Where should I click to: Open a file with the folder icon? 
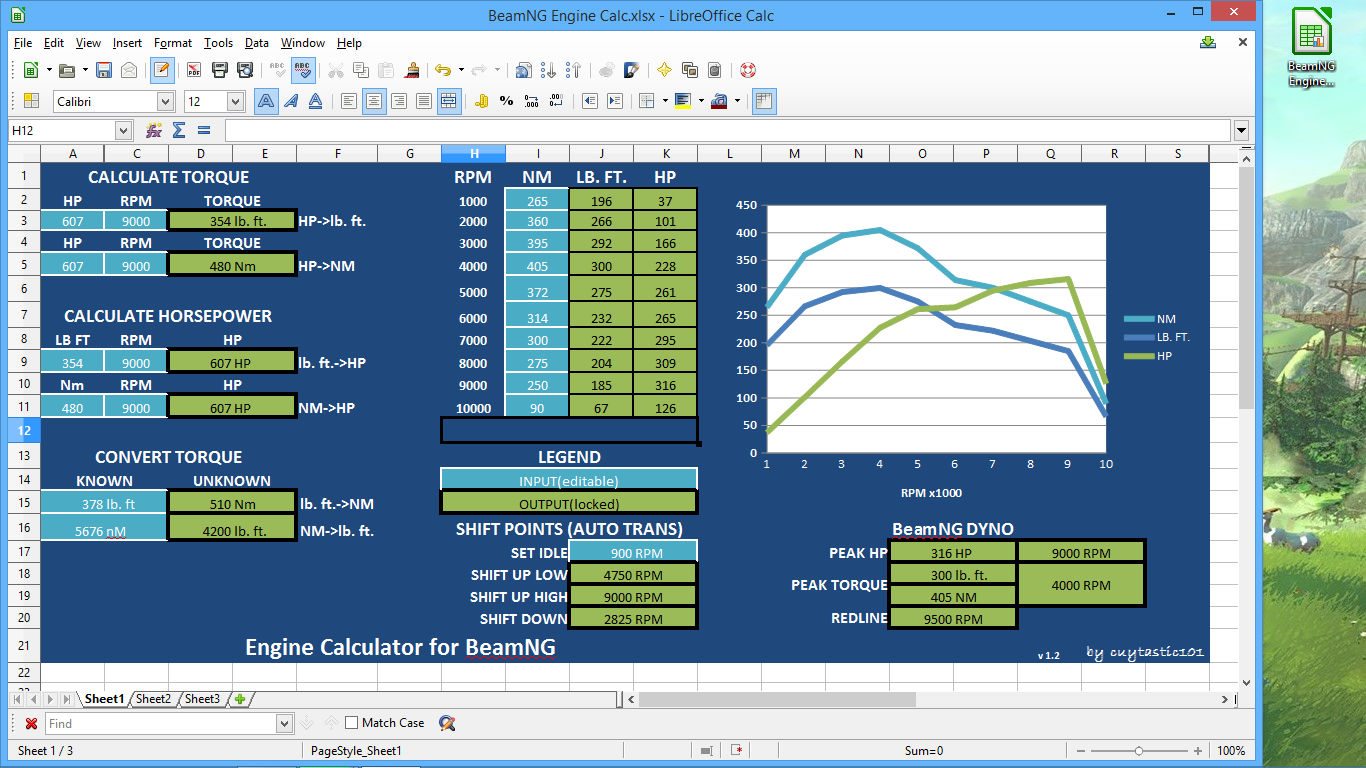[x=67, y=70]
